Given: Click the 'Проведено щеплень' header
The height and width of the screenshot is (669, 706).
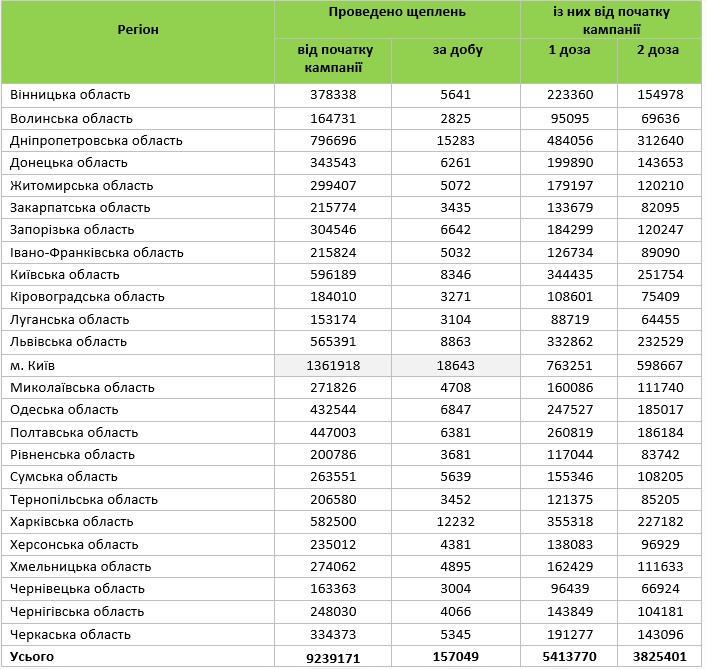Looking at the screenshot, I should (397, 12).
